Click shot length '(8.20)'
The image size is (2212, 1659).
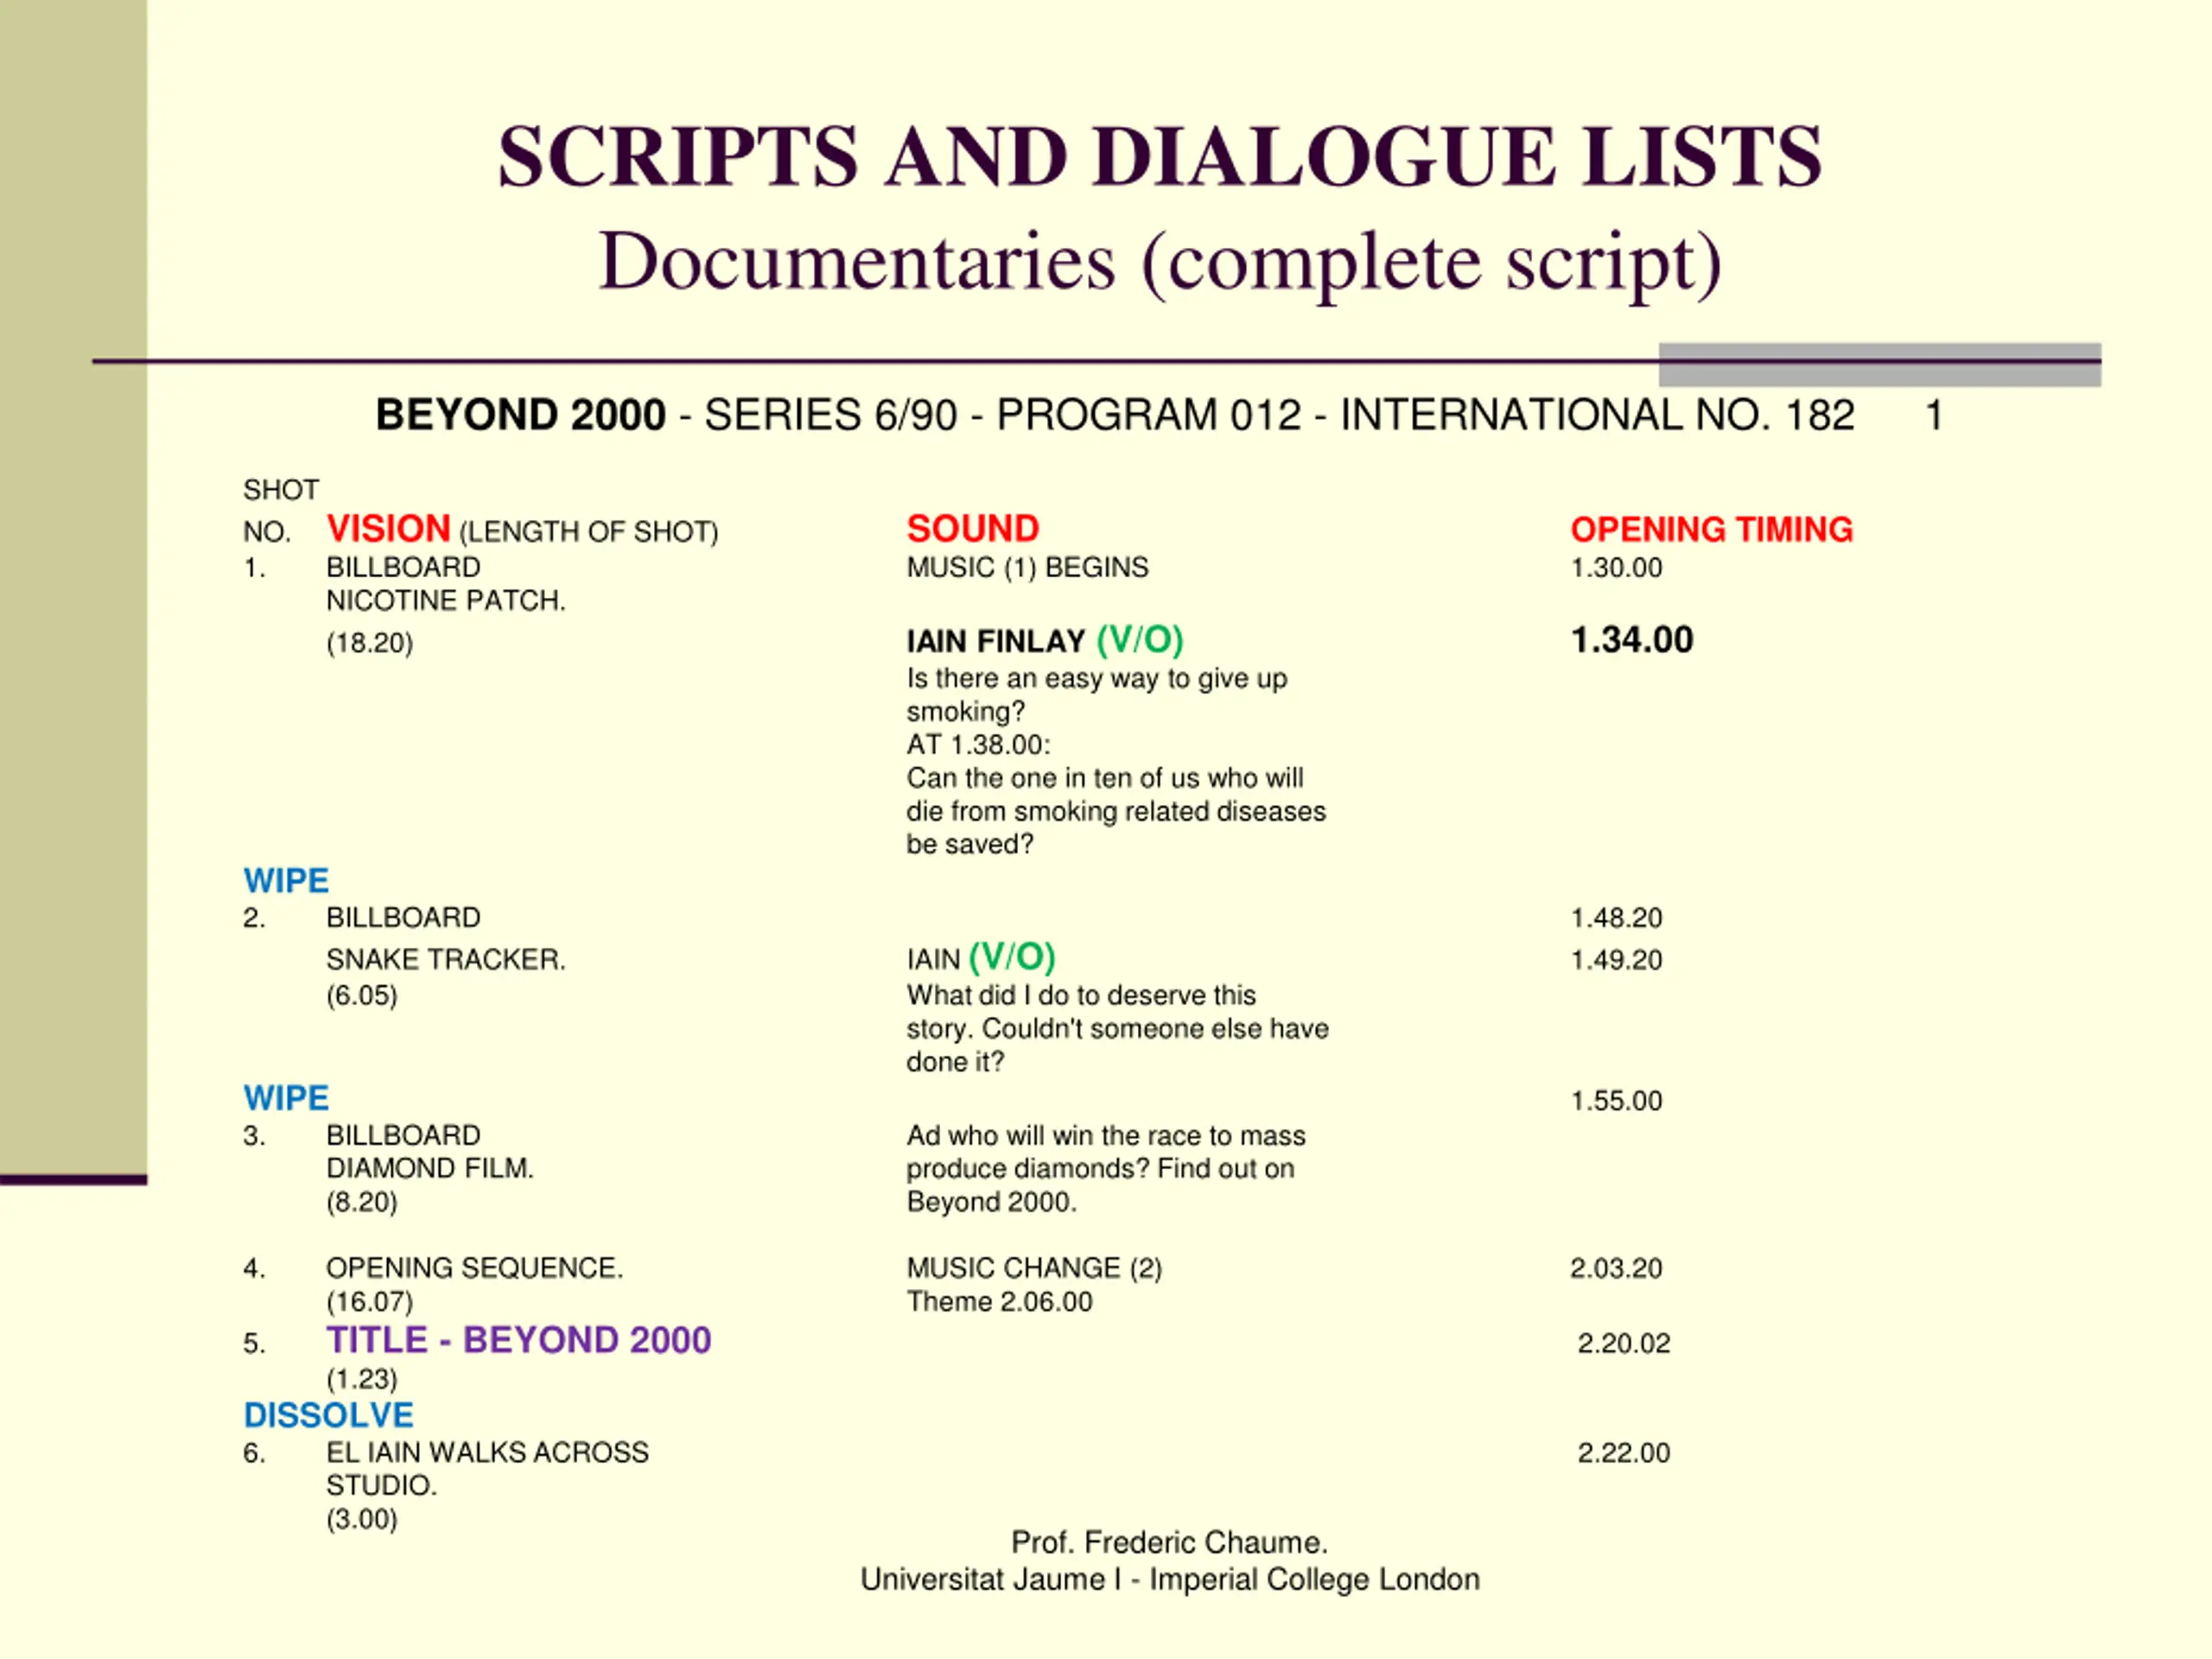pos(362,1202)
